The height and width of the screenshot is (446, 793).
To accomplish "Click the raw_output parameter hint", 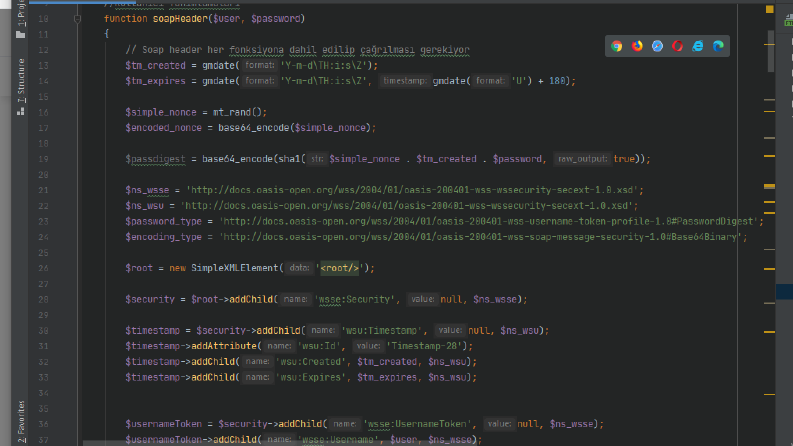I will click(x=582, y=159).
